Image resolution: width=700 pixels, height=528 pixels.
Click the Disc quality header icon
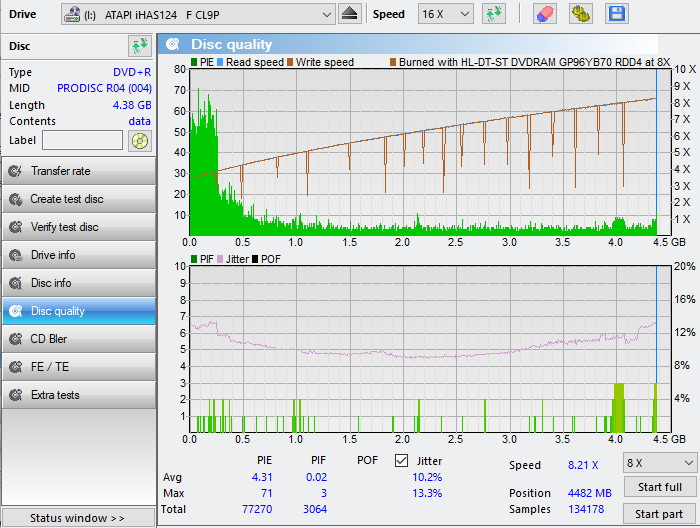tap(174, 44)
